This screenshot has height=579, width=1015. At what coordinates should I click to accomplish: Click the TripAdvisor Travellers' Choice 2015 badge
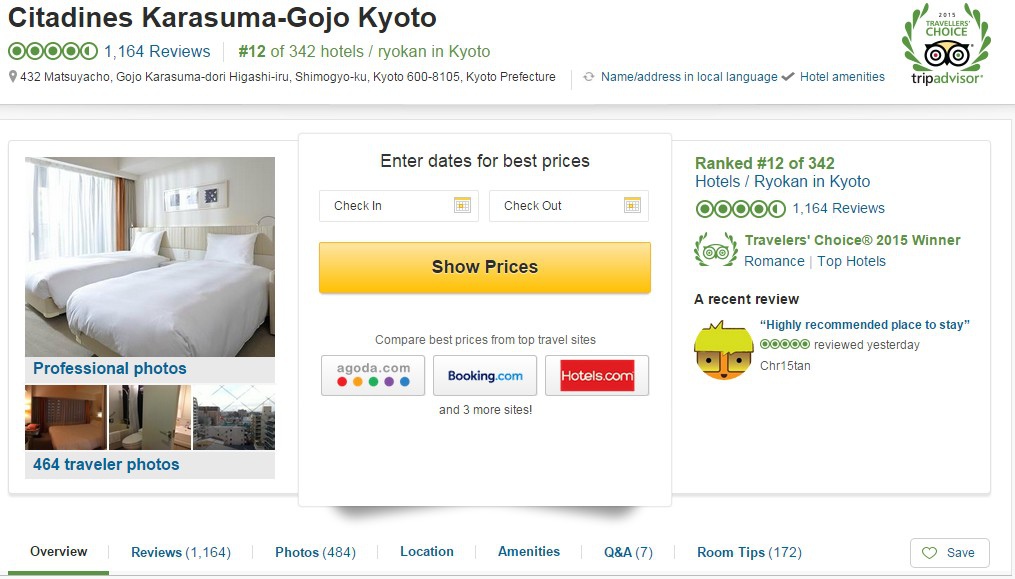click(x=946, y=45)
